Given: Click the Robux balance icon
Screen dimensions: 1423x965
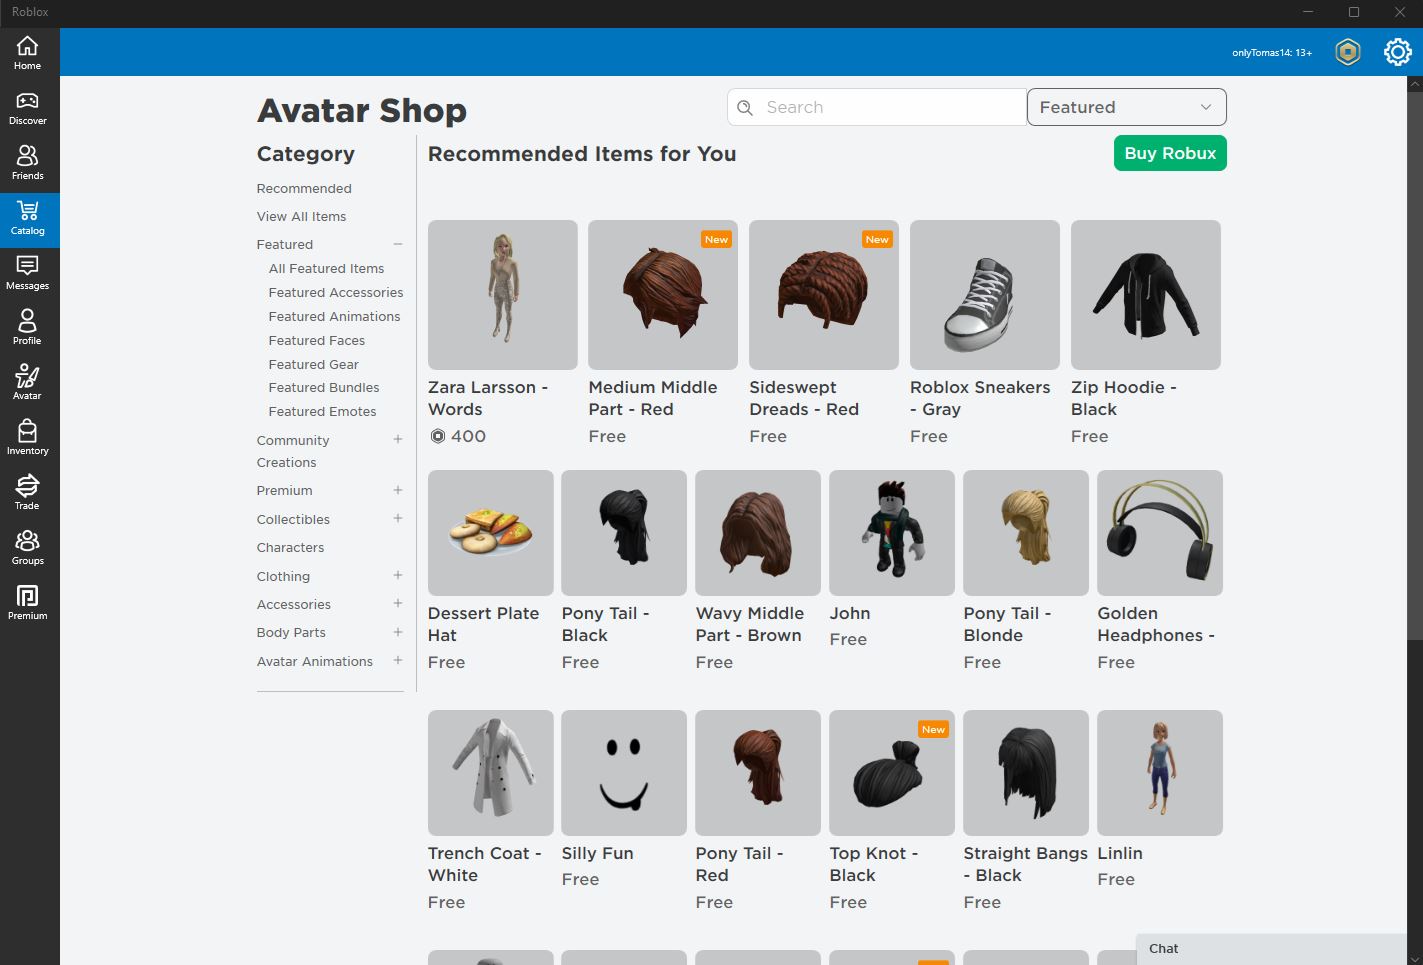Looking at the screenshot, I should coord(1348,52).
